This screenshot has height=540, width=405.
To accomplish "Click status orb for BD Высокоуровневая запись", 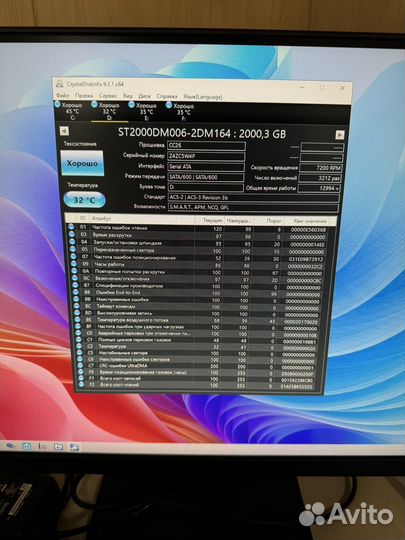I will [78, 313].
